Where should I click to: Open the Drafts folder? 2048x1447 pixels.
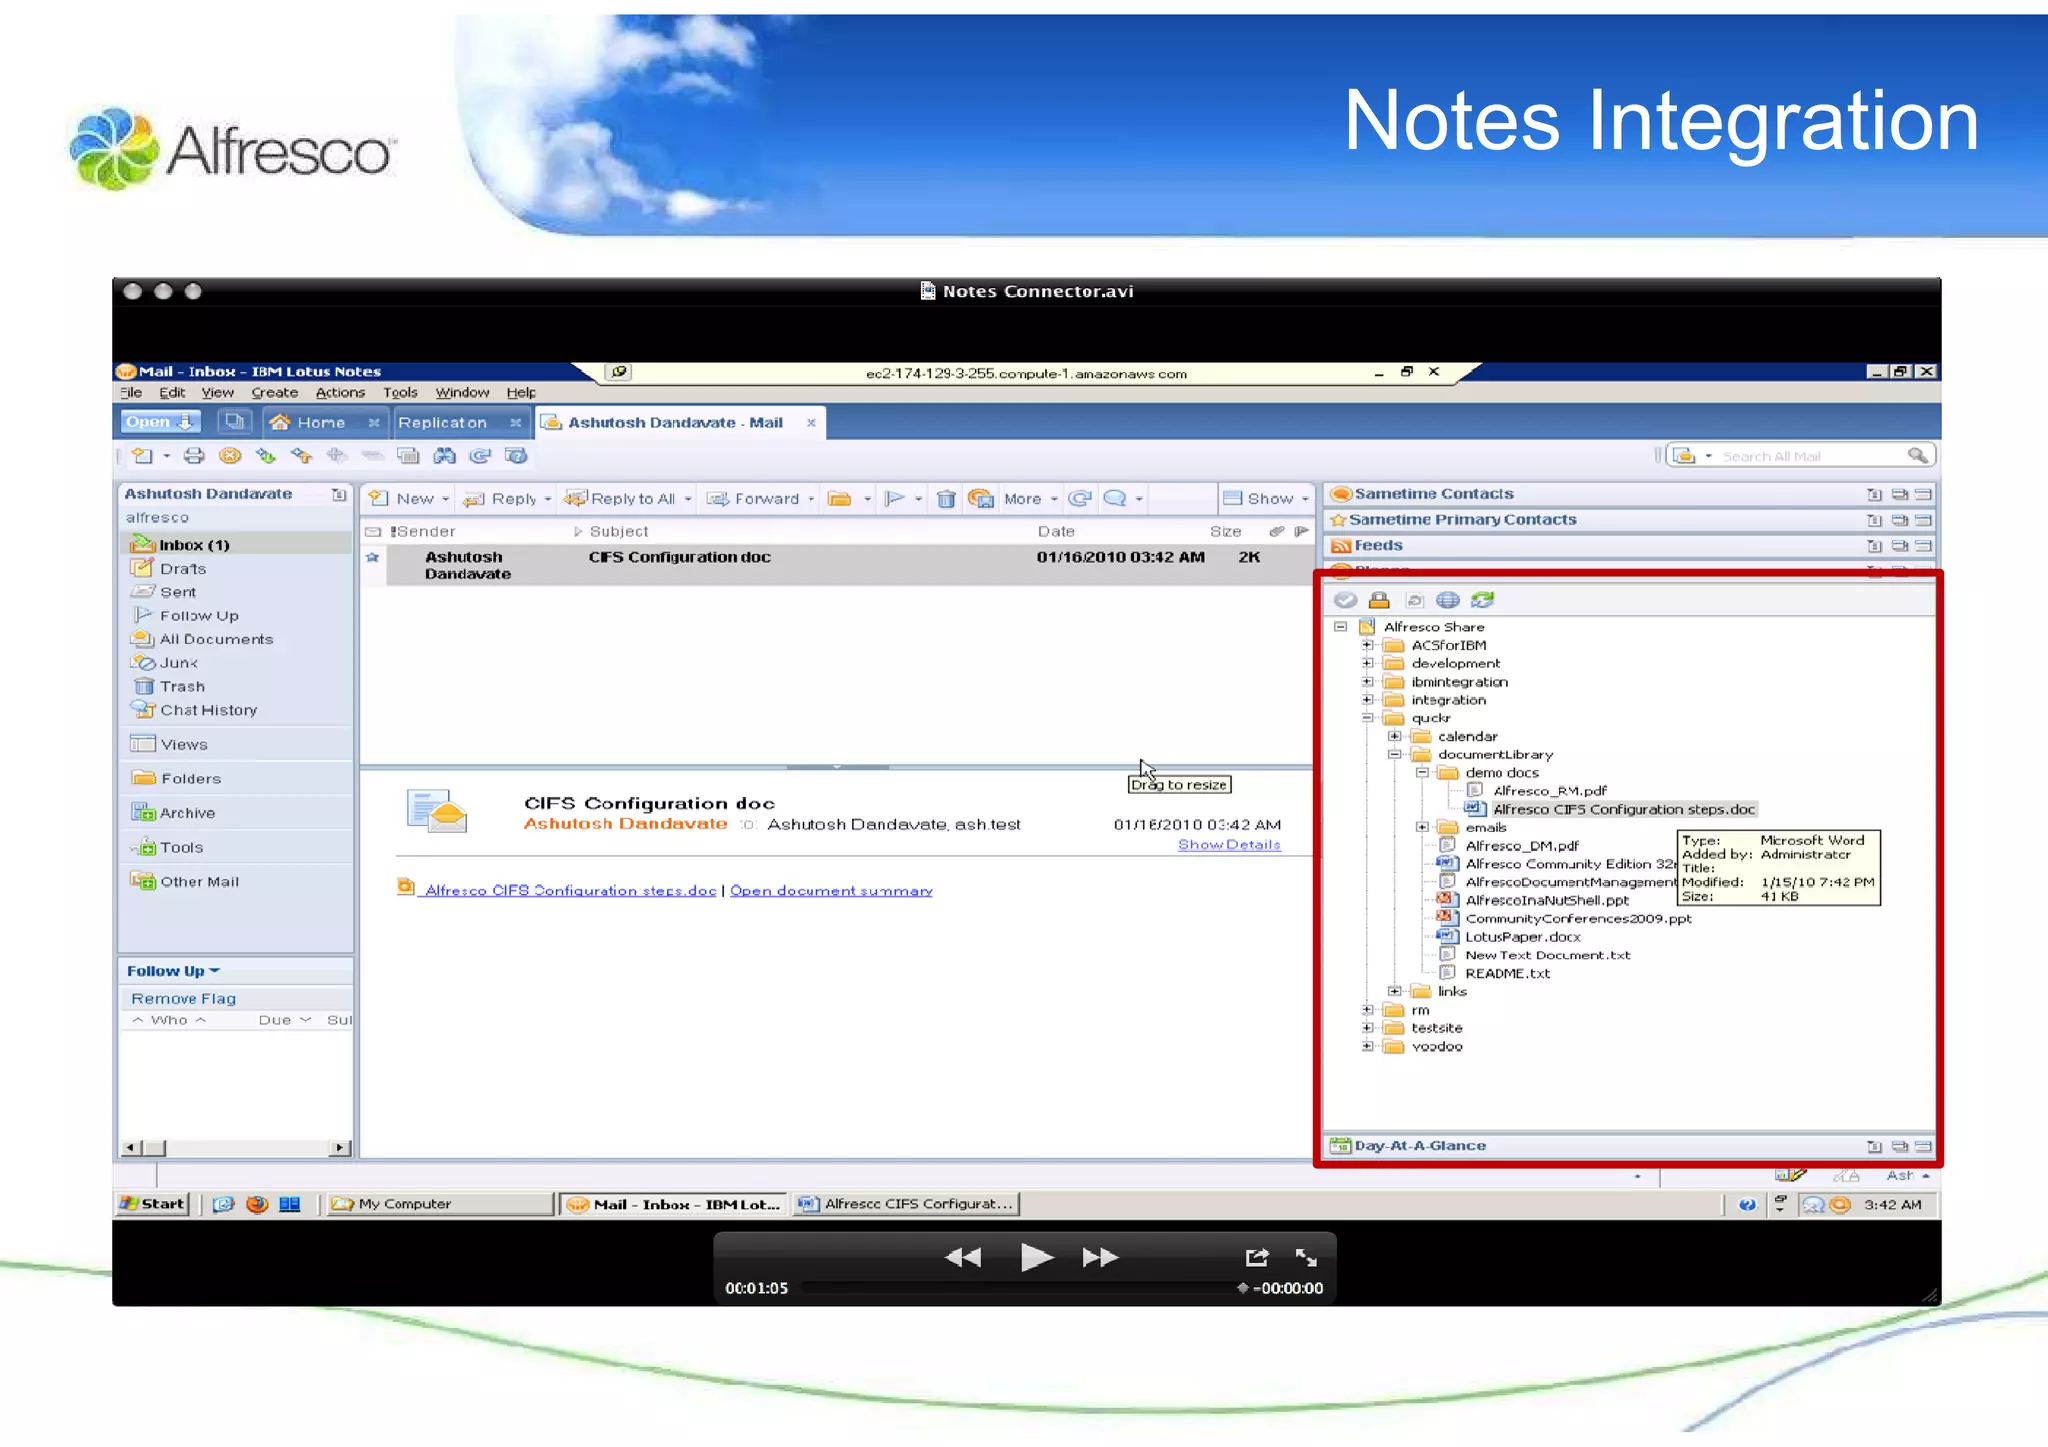click(182, 568)
